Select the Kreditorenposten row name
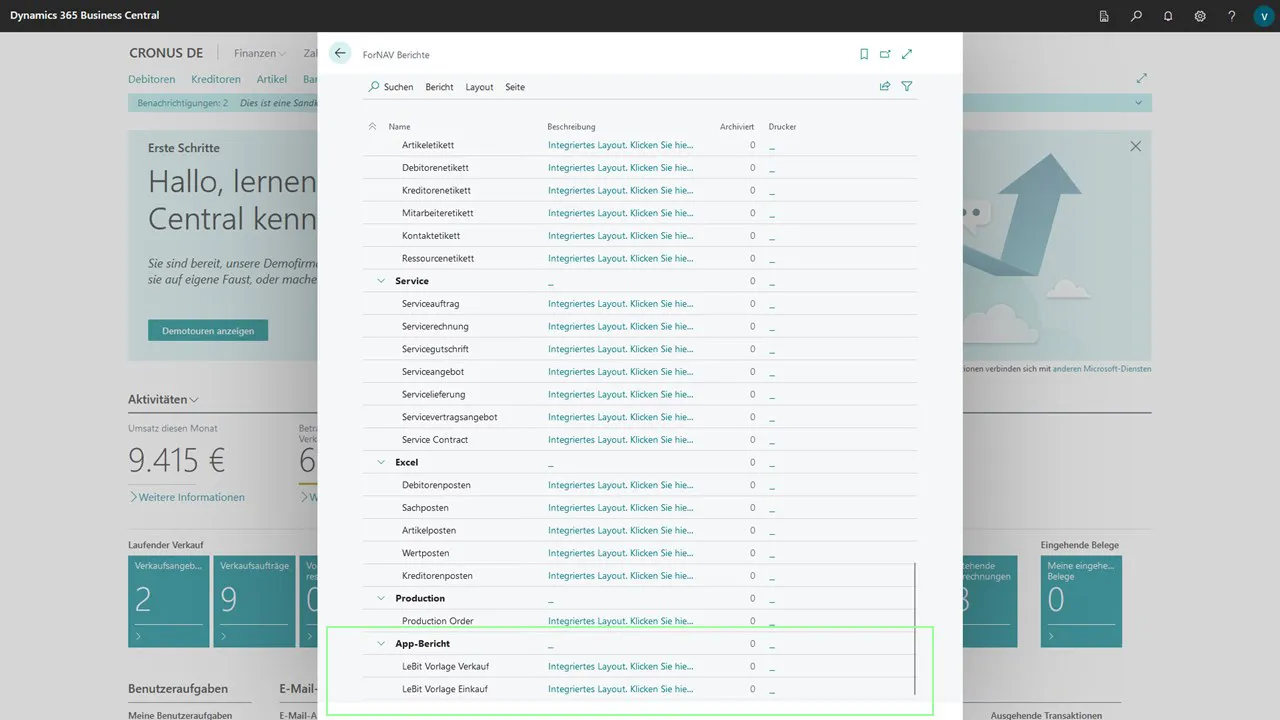Image resolution: width=1280 pixels, height=720 pixels. 437,576
